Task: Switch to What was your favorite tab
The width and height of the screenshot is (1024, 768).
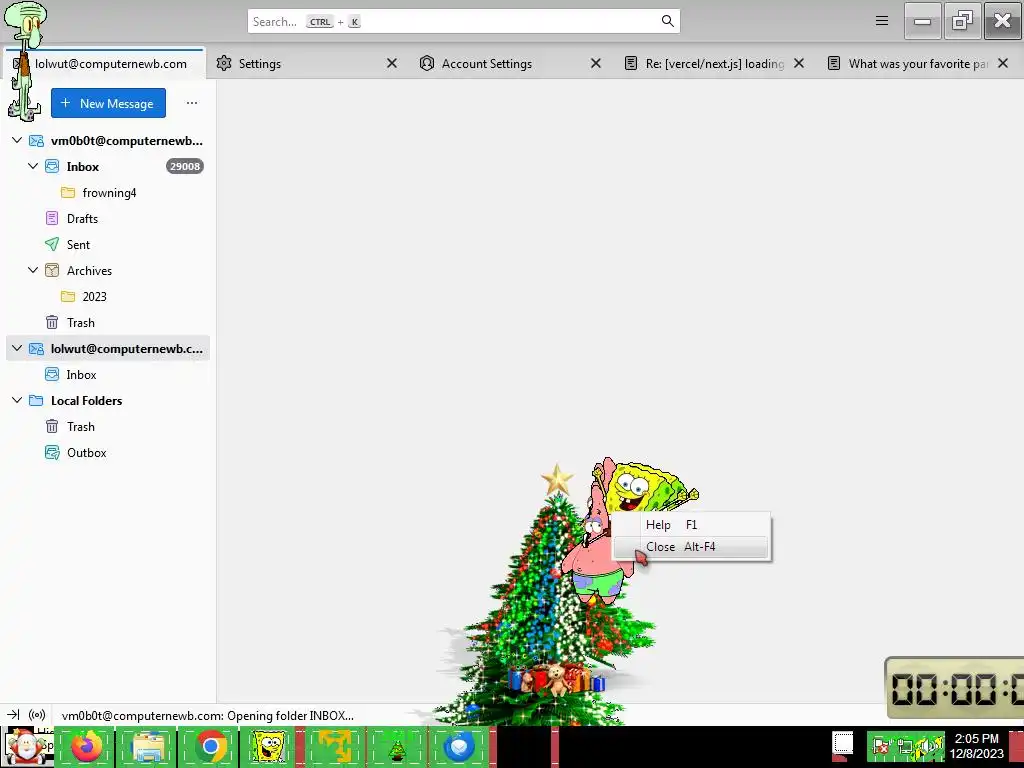Action: [x=918, y=63]
